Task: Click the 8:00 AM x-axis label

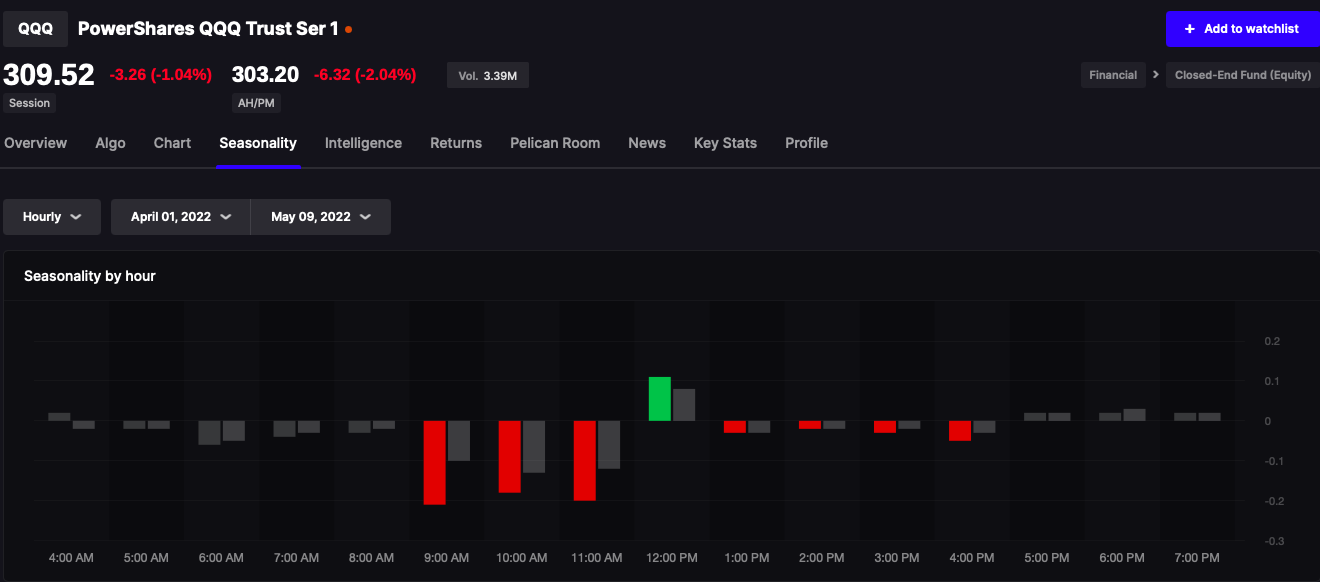Action: pos(371,557)
